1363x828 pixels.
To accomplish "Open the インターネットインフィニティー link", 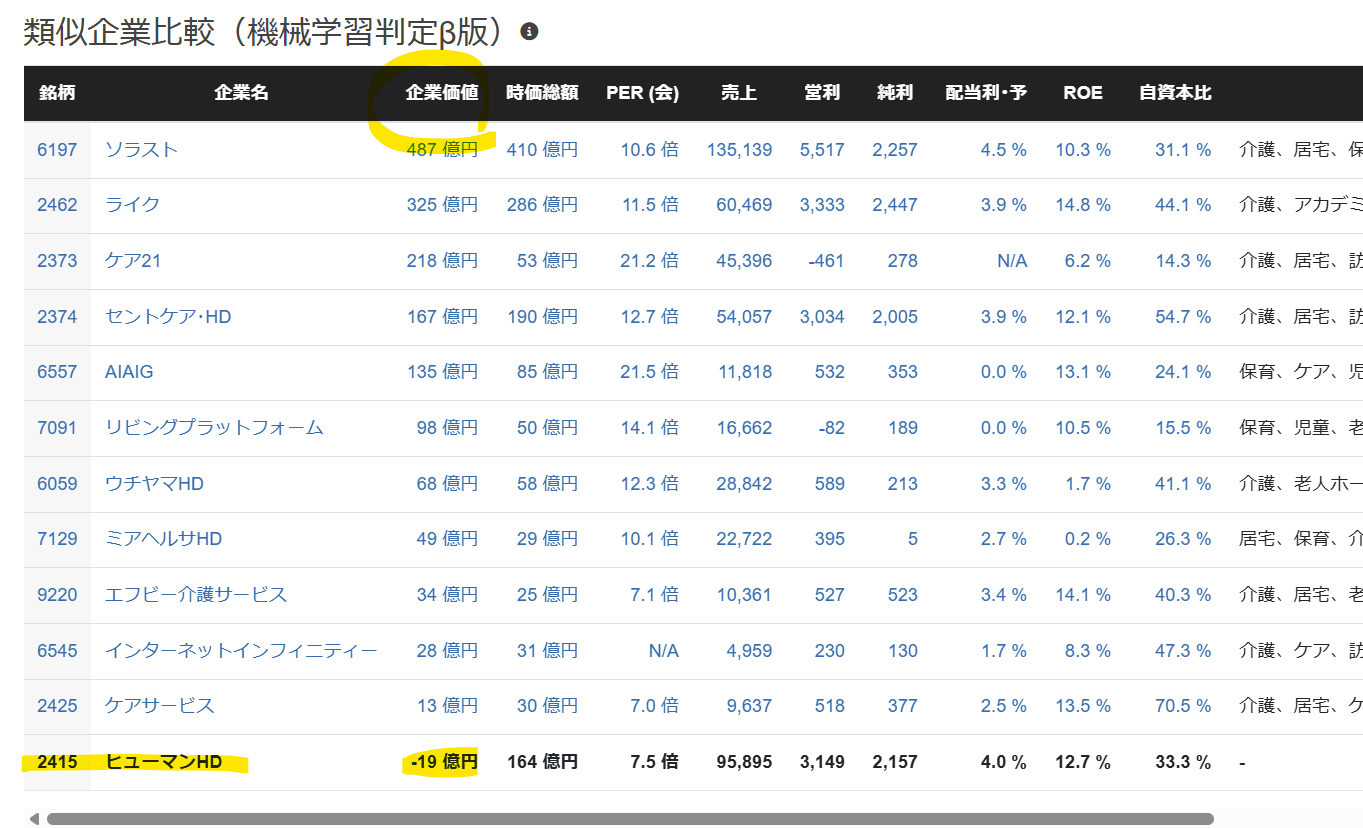I will click(x=241, y=651).
